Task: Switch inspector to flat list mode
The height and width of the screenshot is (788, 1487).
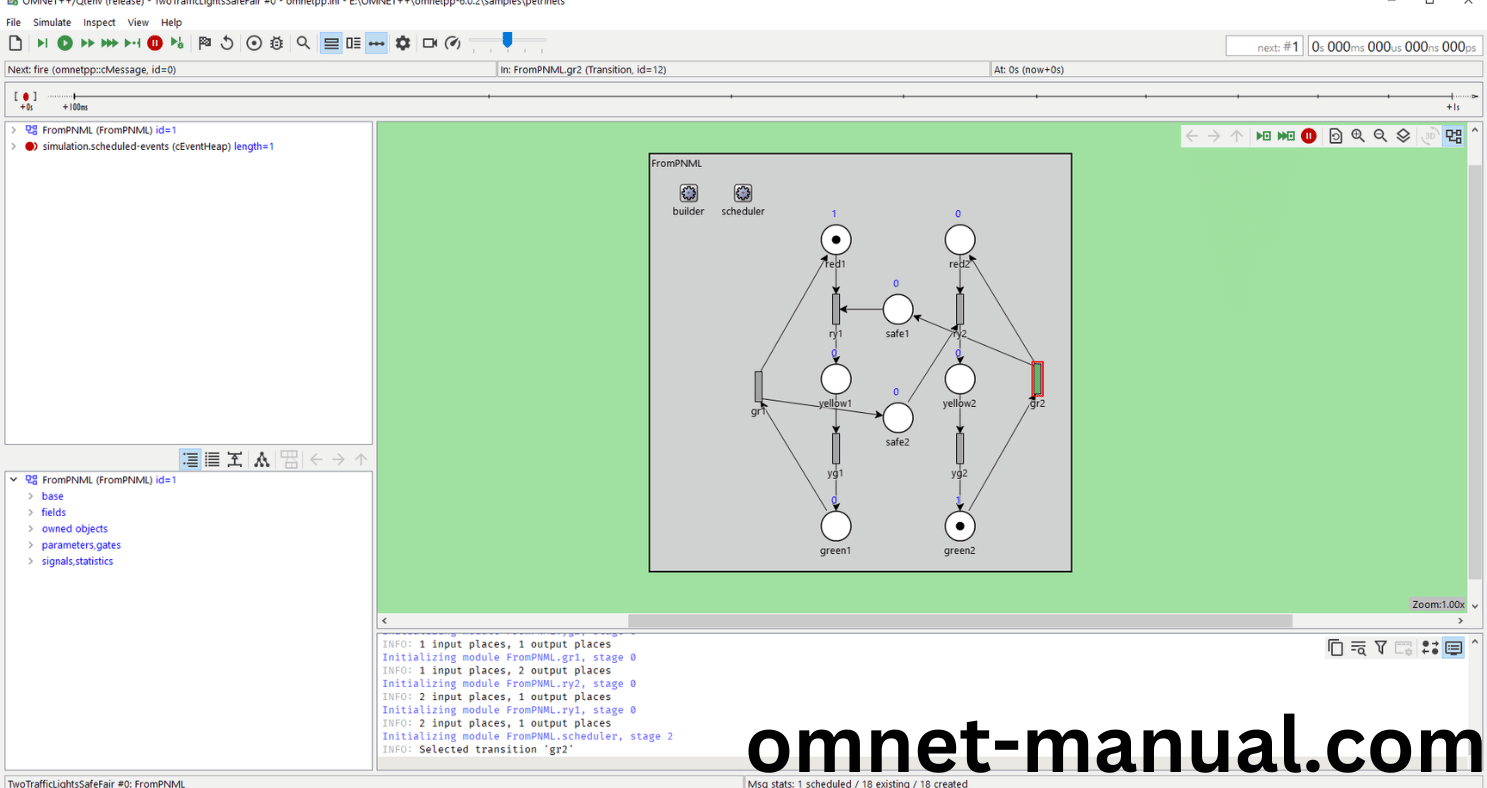Action: pyautogui.click(x=212, y=460)
